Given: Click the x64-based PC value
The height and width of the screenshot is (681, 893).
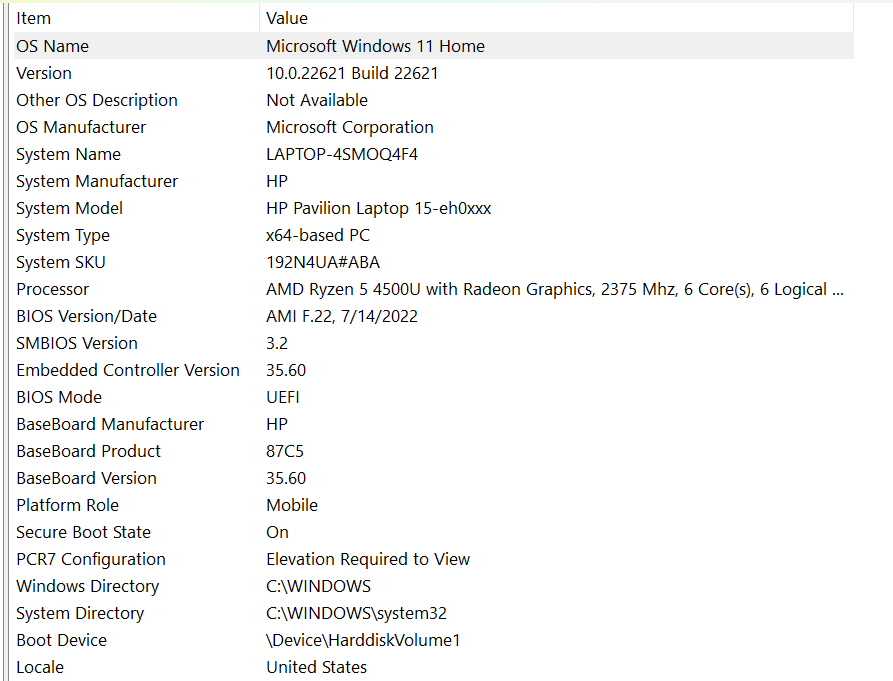Looking at the screenshot, I should pyautogui.click(x=318, y=235).
